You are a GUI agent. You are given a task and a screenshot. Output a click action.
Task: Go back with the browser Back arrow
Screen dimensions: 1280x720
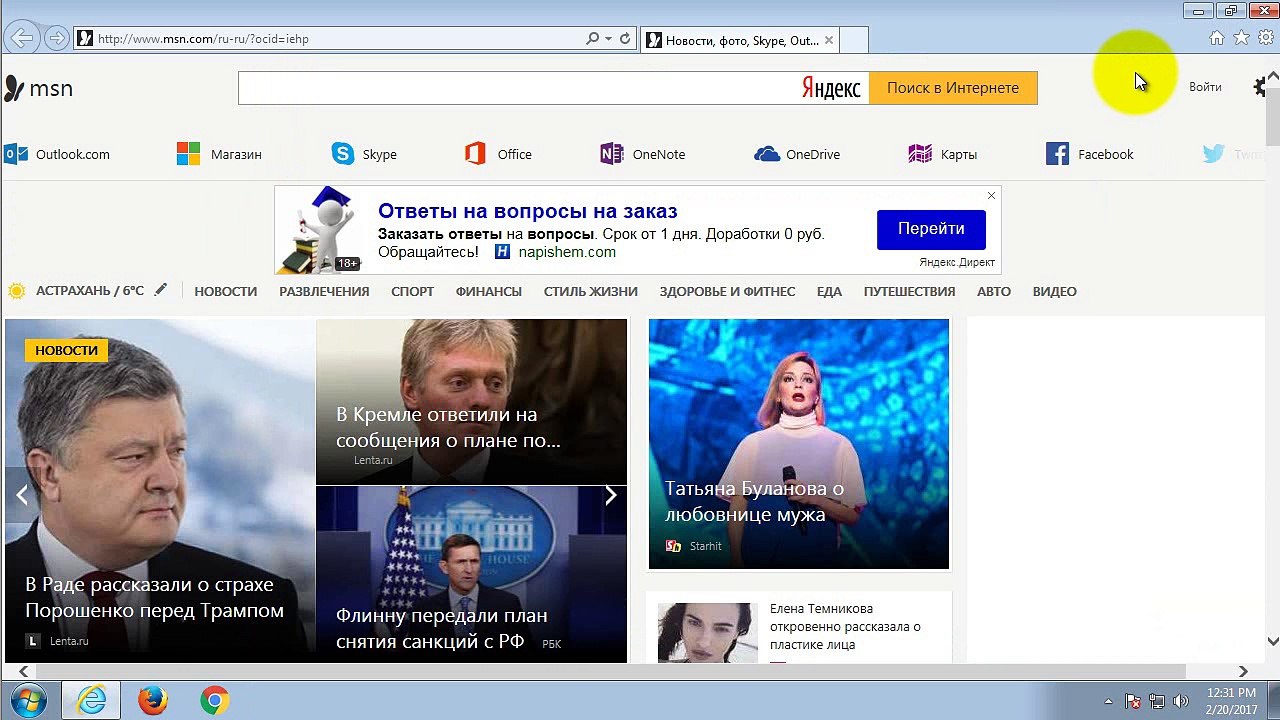pyautogui.click(x=22, y=38)
